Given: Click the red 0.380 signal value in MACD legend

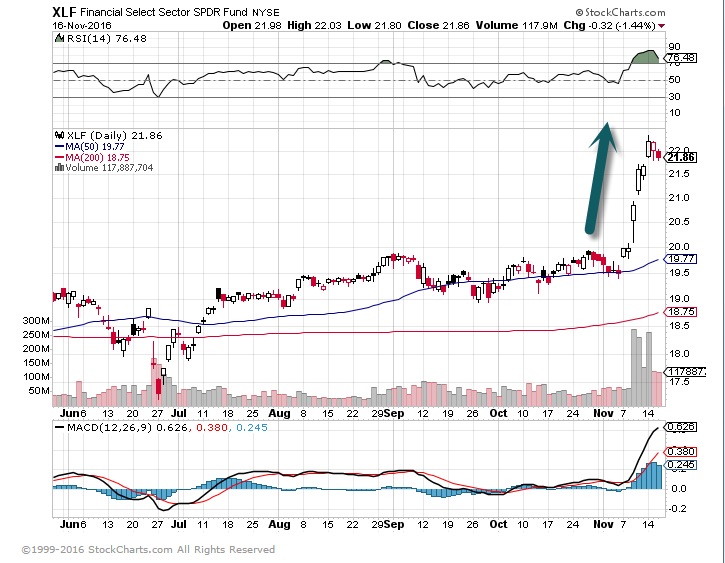Looking at the screenshot, I should tap(212, 428).
